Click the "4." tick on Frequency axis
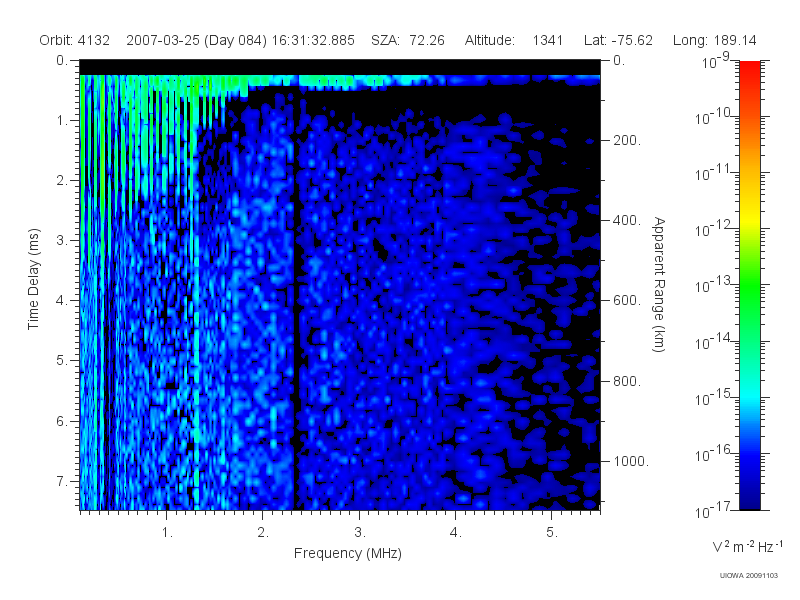The height and width of the screenshot is (600, 800). click(x=456, y=533)
